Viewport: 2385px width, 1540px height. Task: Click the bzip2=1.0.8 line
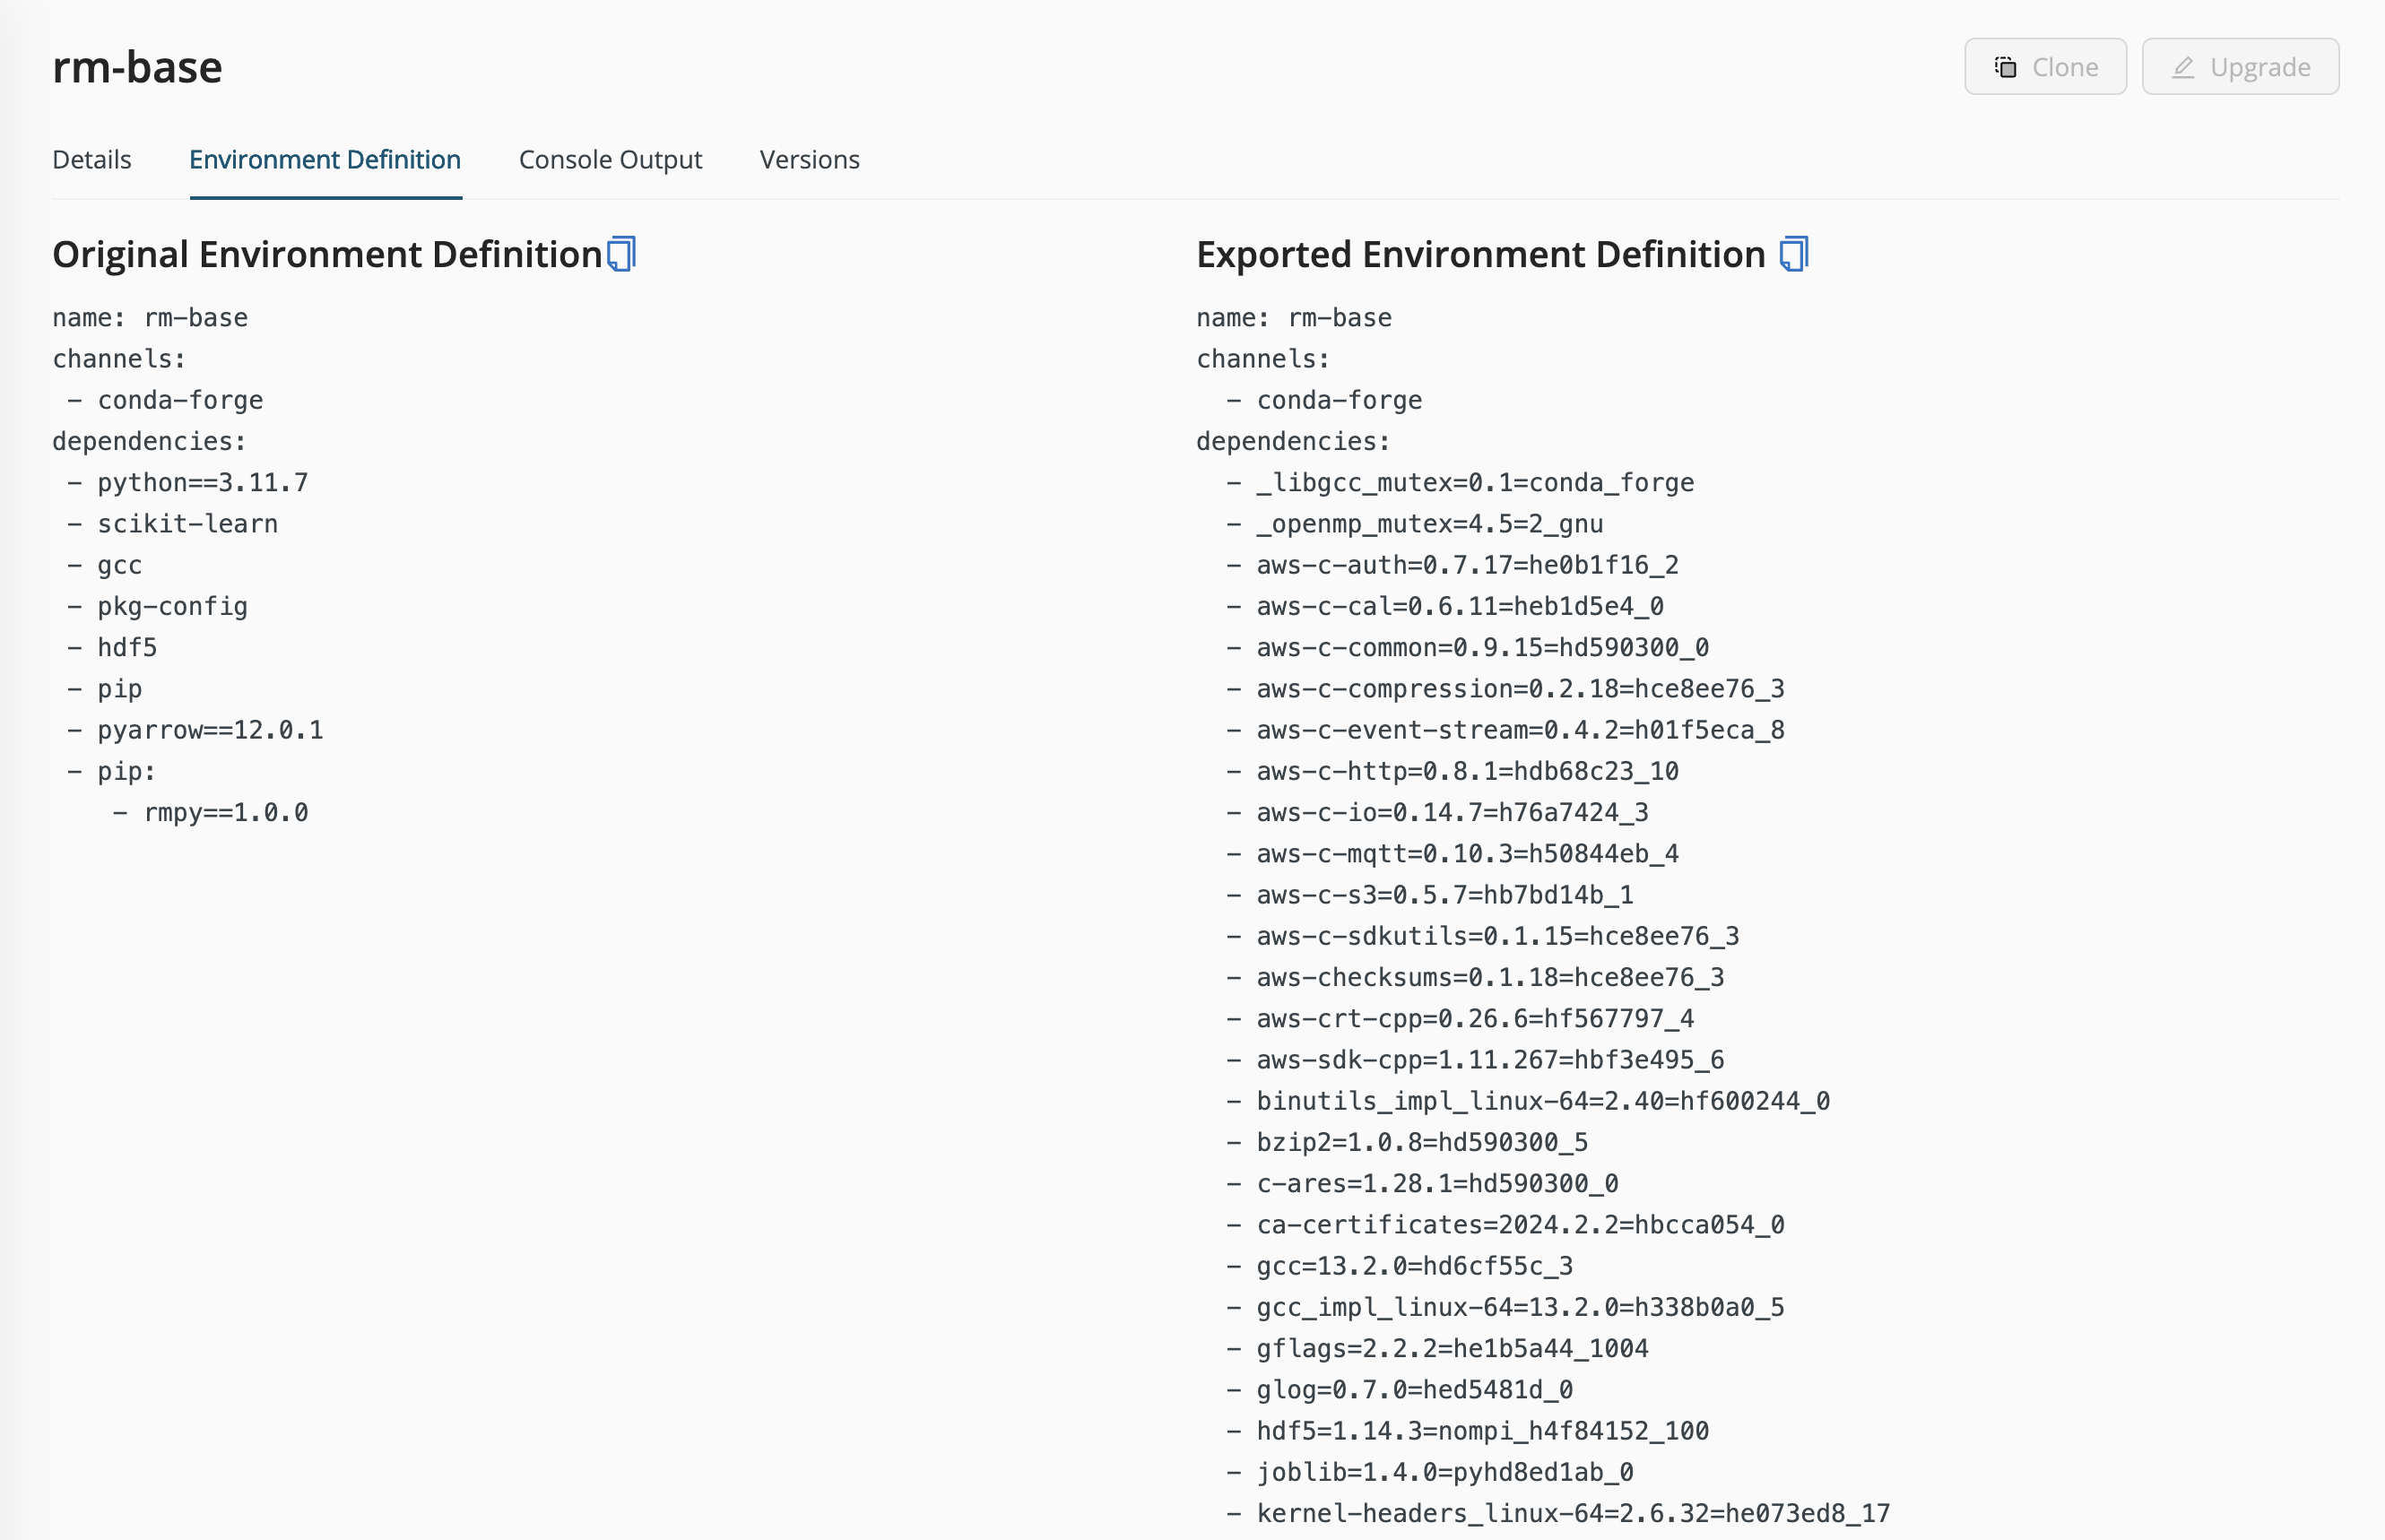point(1407,1143)
